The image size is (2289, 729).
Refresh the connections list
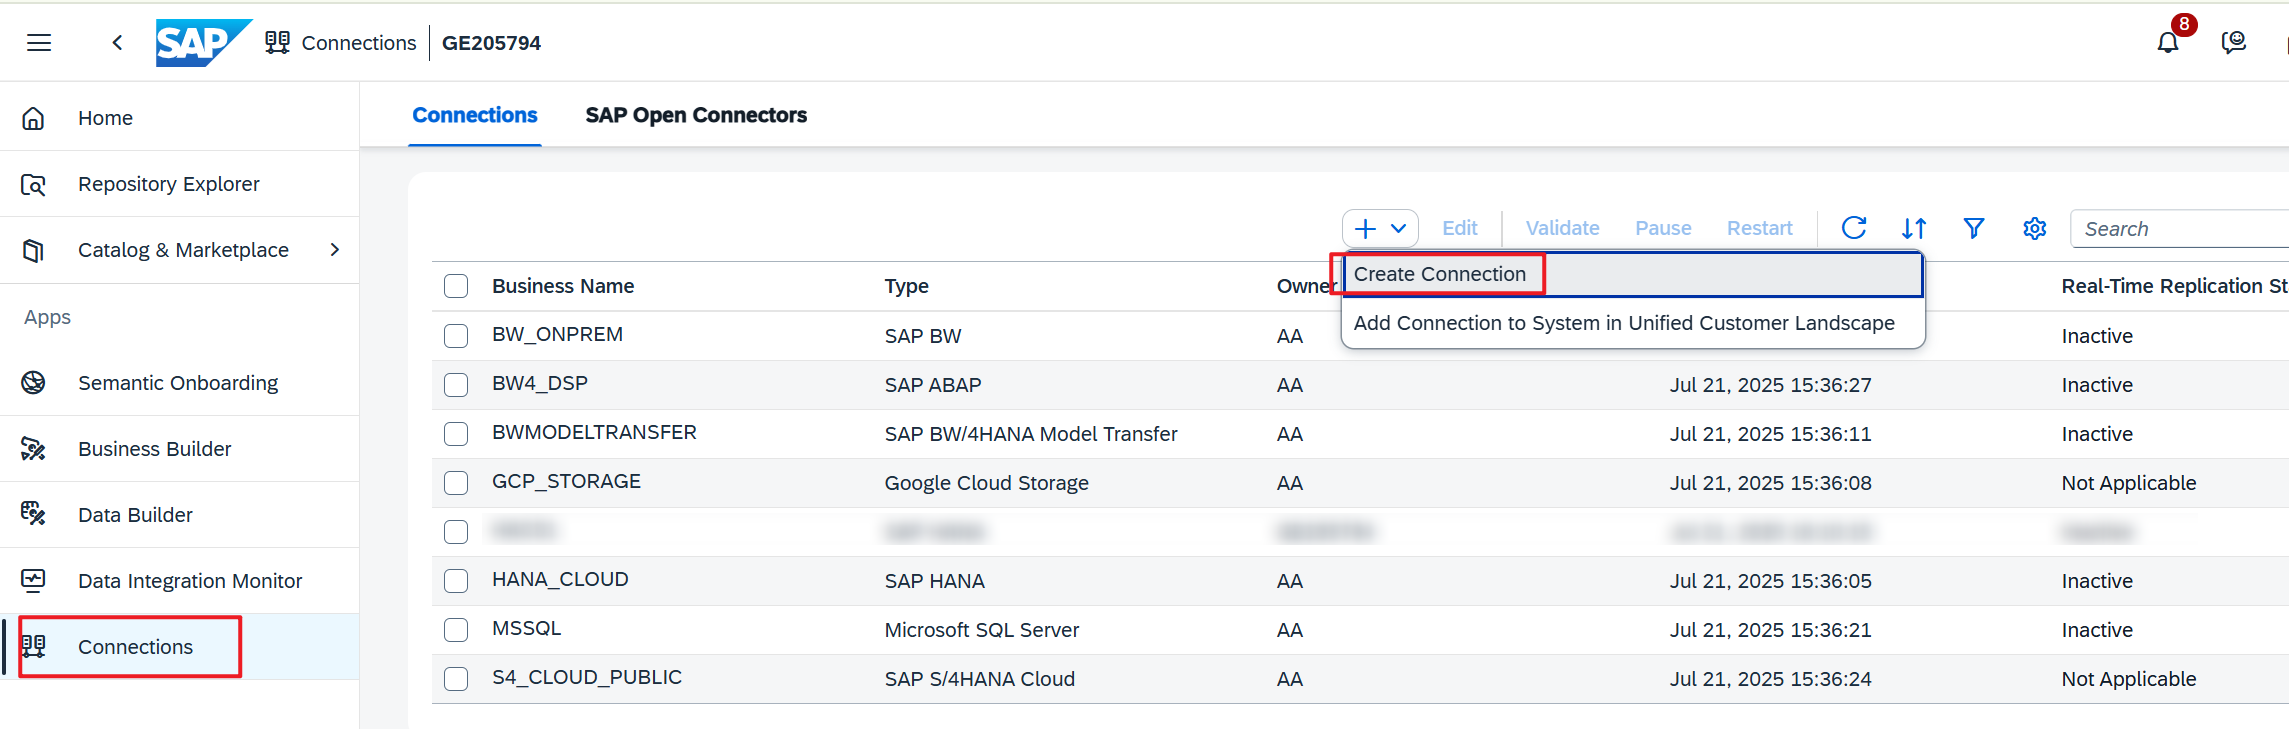pos(1854,228)
